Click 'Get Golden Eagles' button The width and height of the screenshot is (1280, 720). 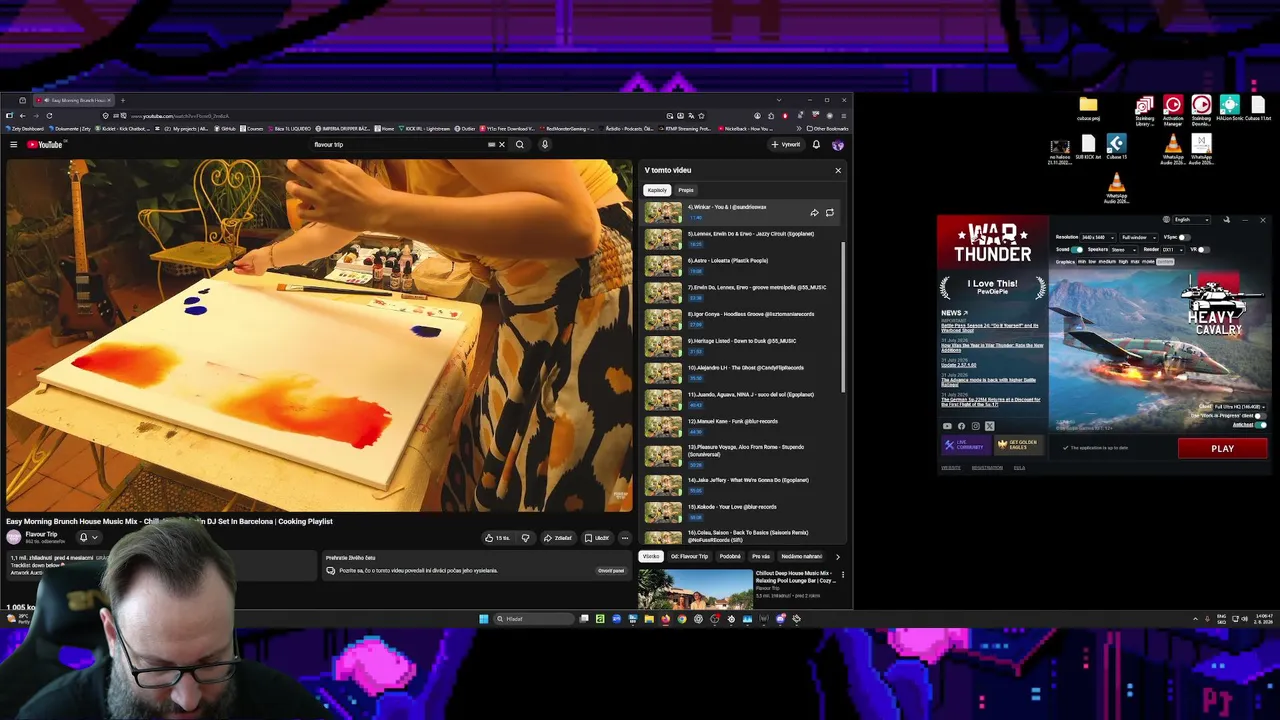pyautogui.click(x=1019, y=445)
